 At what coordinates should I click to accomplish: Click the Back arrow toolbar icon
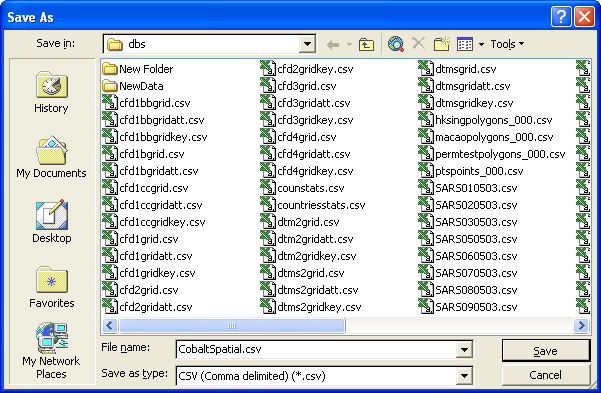pyautogui.click(x=333, y=44)
